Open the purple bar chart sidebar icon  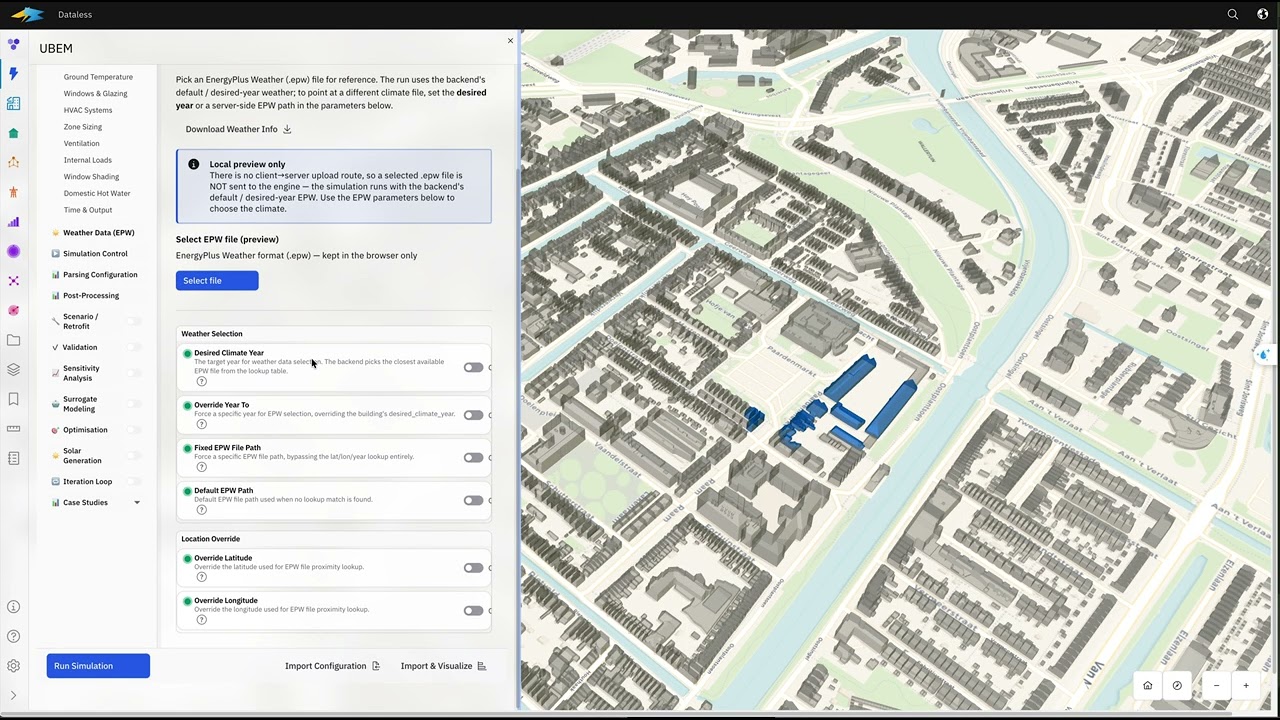point(13,222)
